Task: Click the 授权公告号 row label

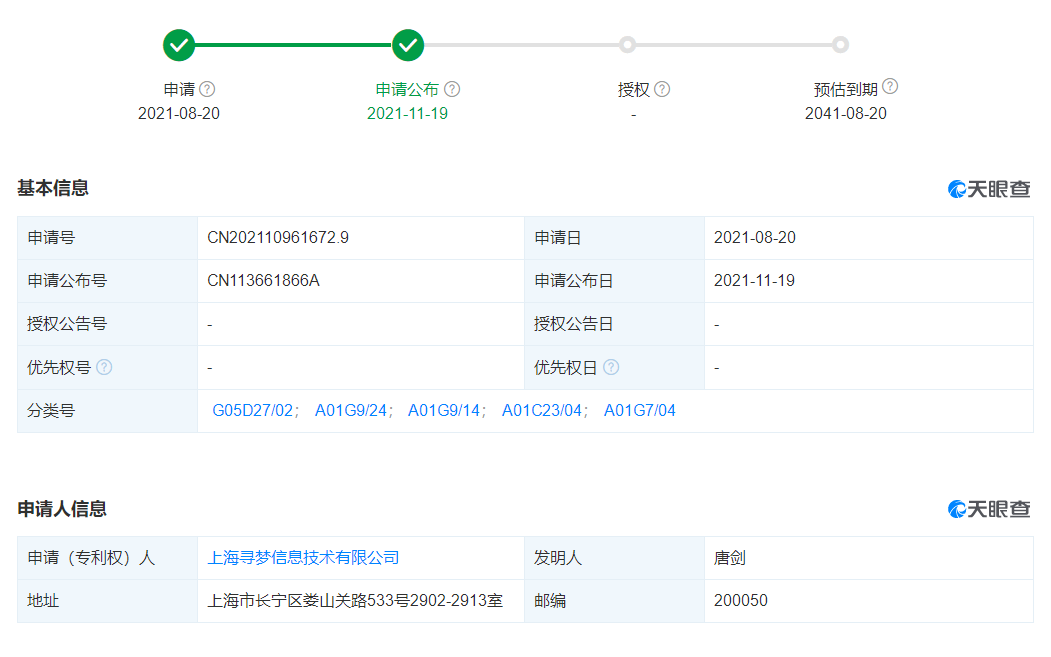Action: pos(67,324)
